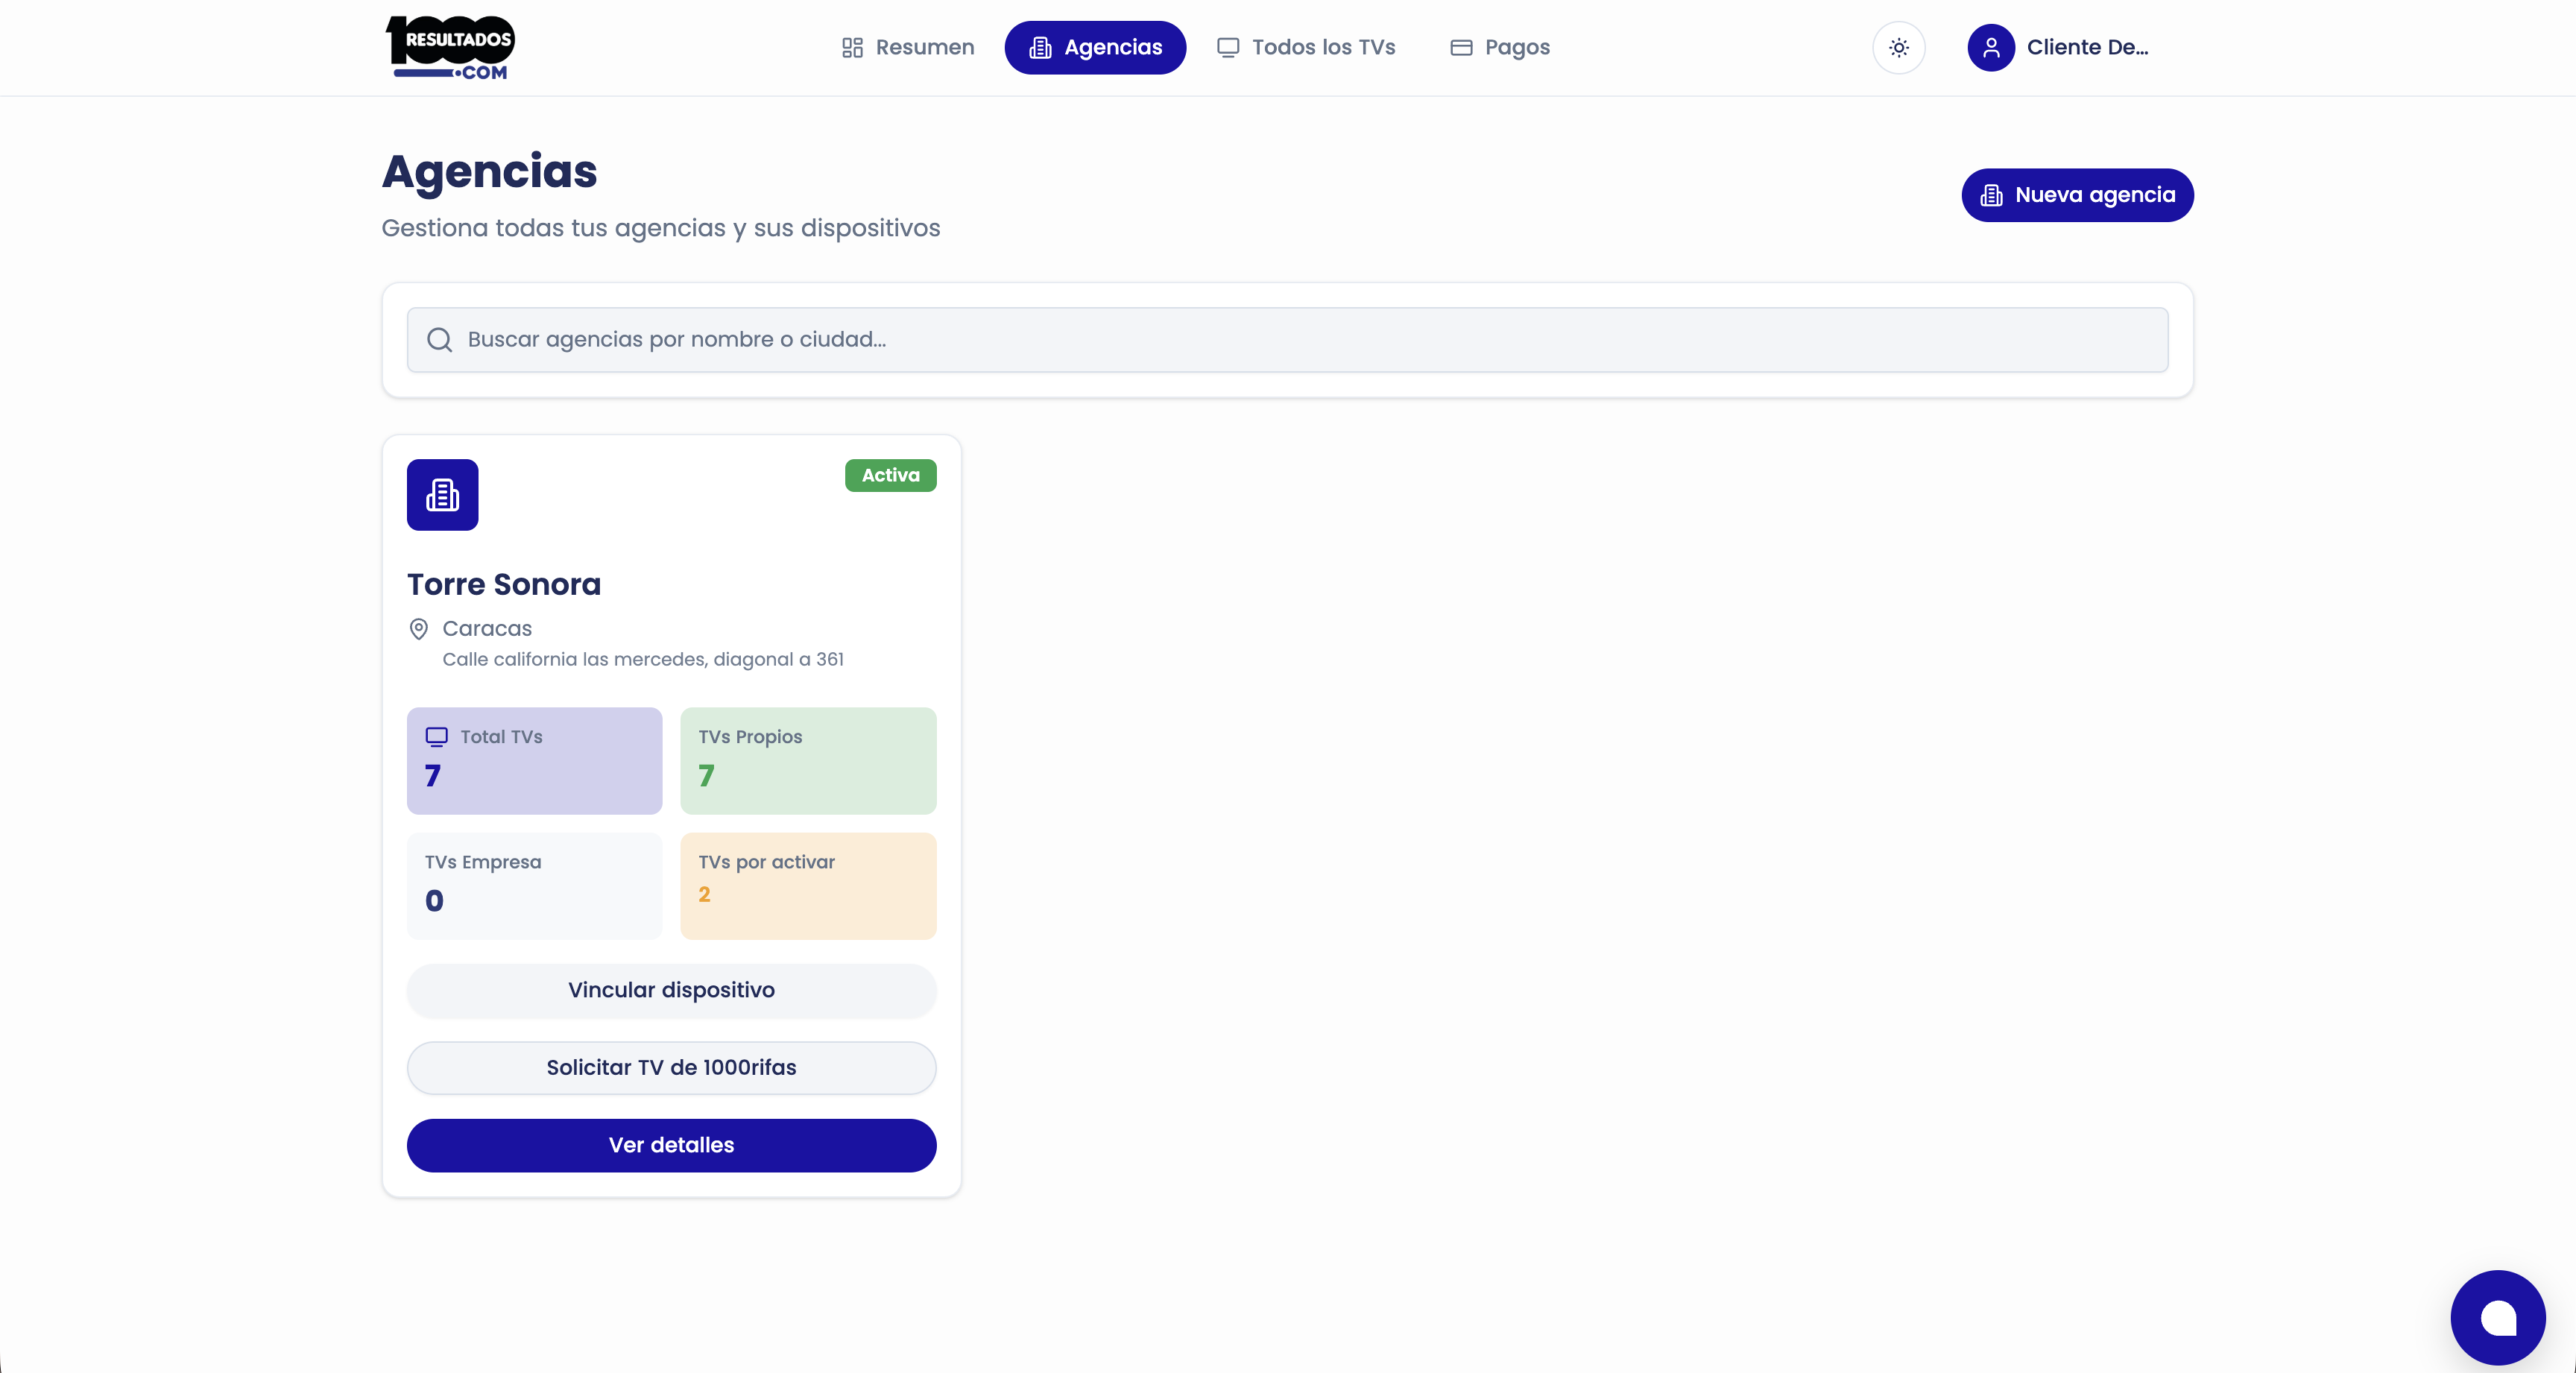The height and width of the screenshot is (1373, 2576).
Task: Click the Caracas location pin icon
Action: (x=419, y=629)
